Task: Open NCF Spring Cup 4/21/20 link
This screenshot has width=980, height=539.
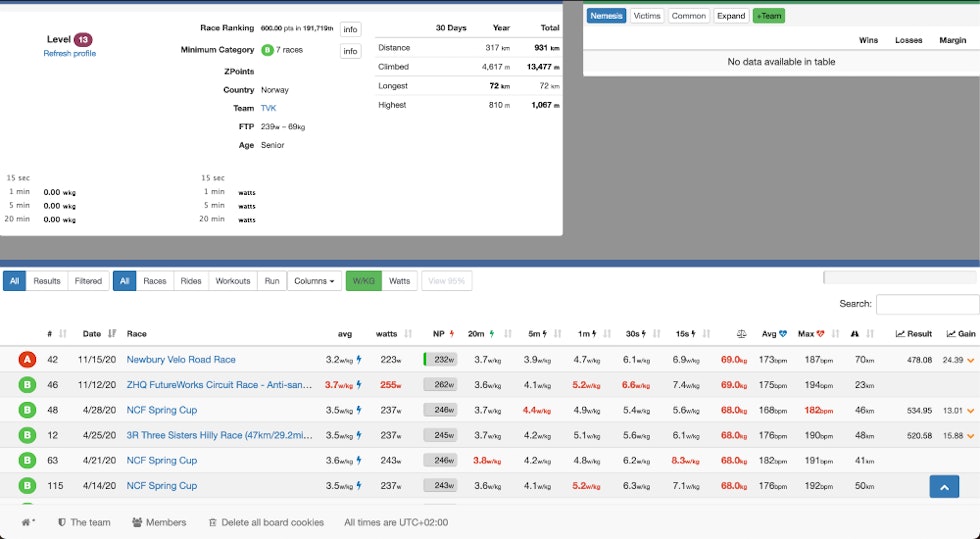Action: [x=161, y=460]
